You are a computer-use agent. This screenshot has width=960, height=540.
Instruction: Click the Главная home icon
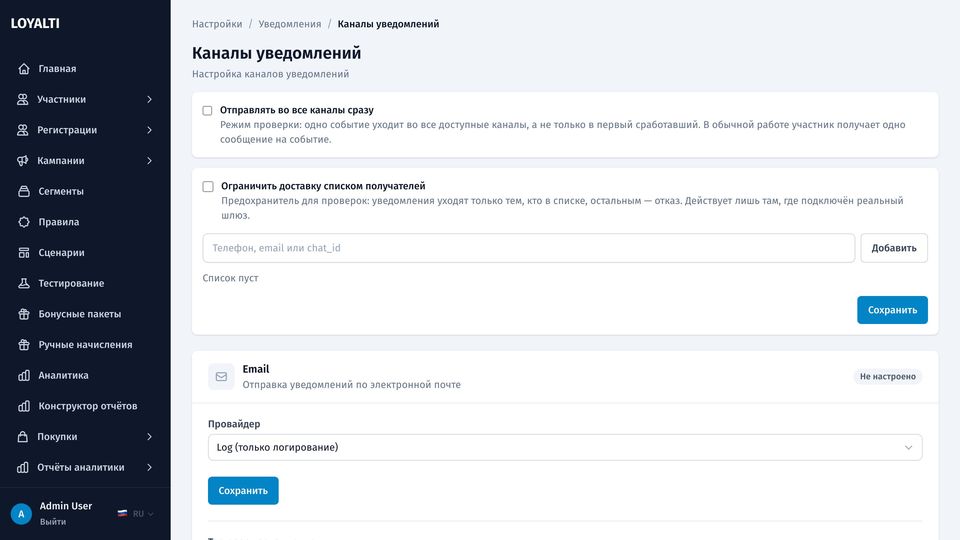(x=24, y=69)
